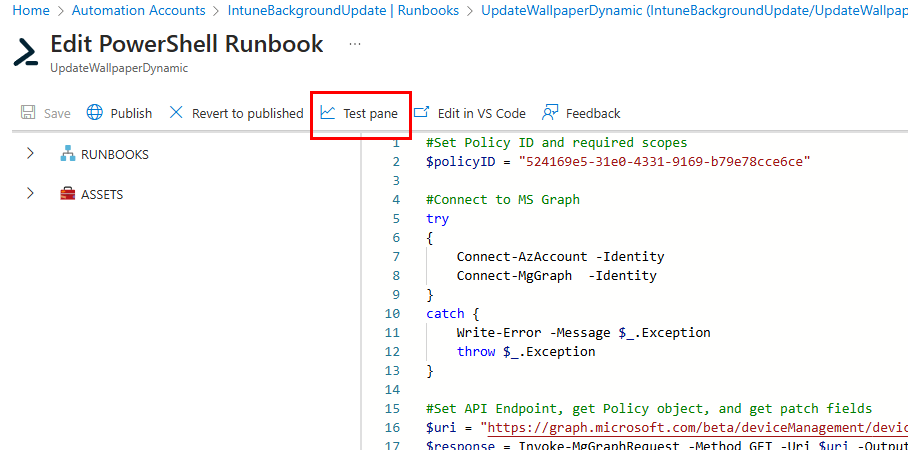Expand the RUNBOOKS tree node chevron
This screenshot has width=908, height=450.
tap(30, 154)
